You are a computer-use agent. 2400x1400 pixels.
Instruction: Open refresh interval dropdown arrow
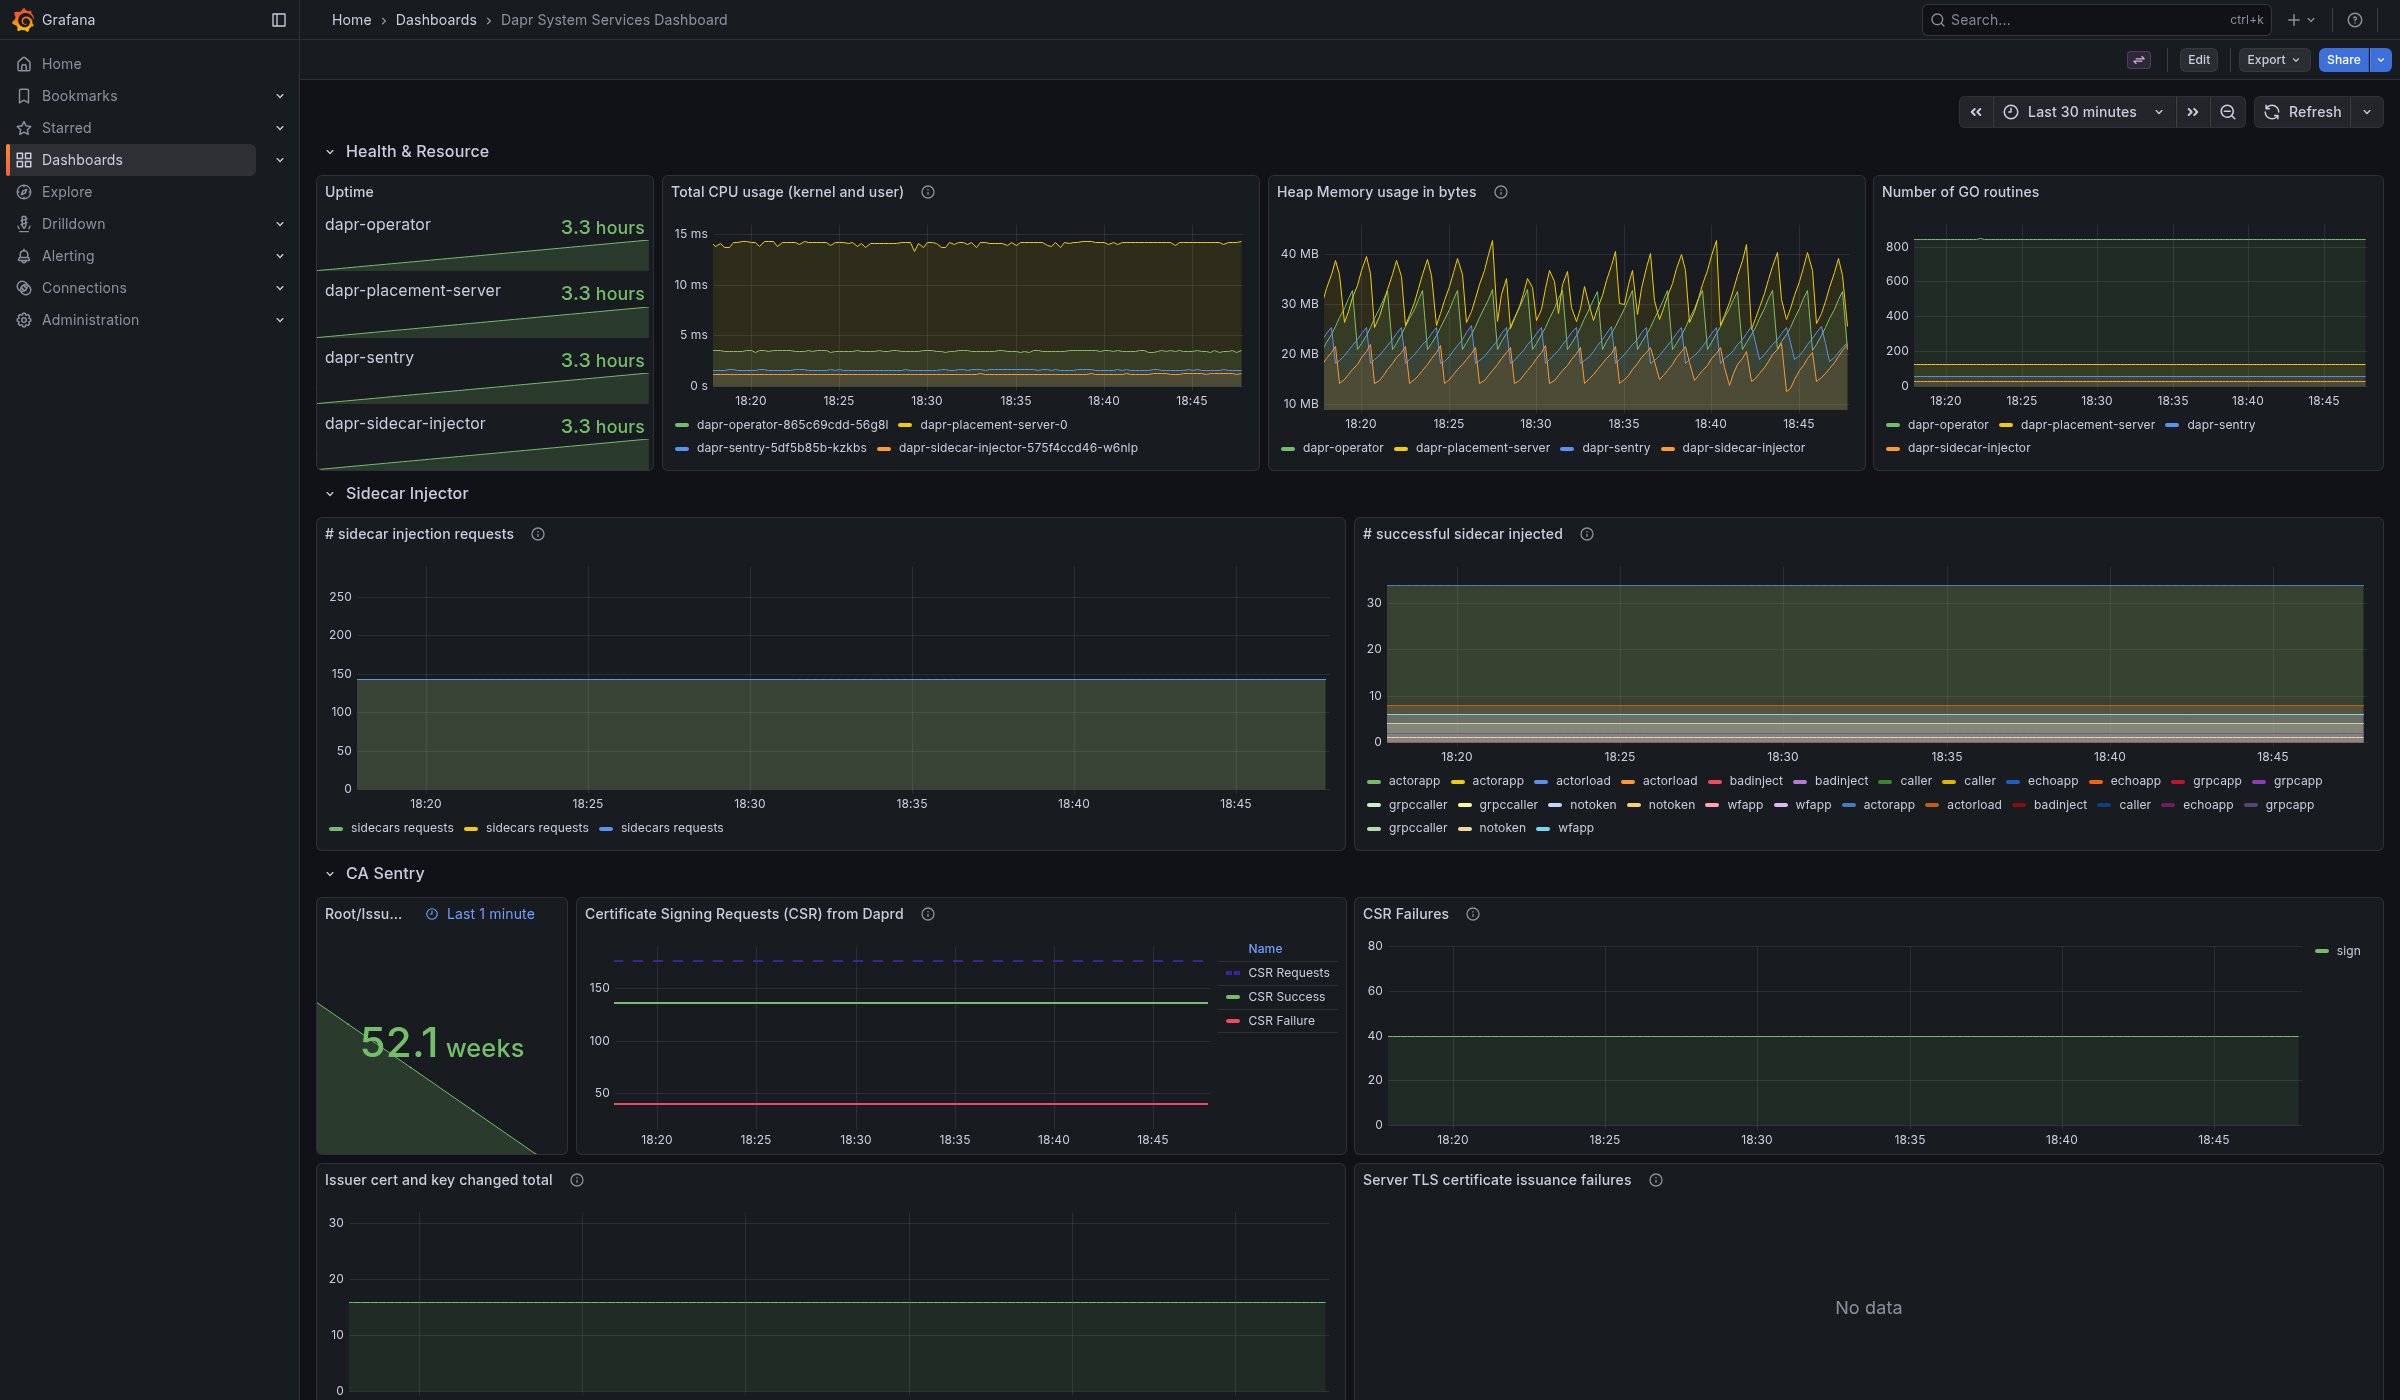[2367, 112]
